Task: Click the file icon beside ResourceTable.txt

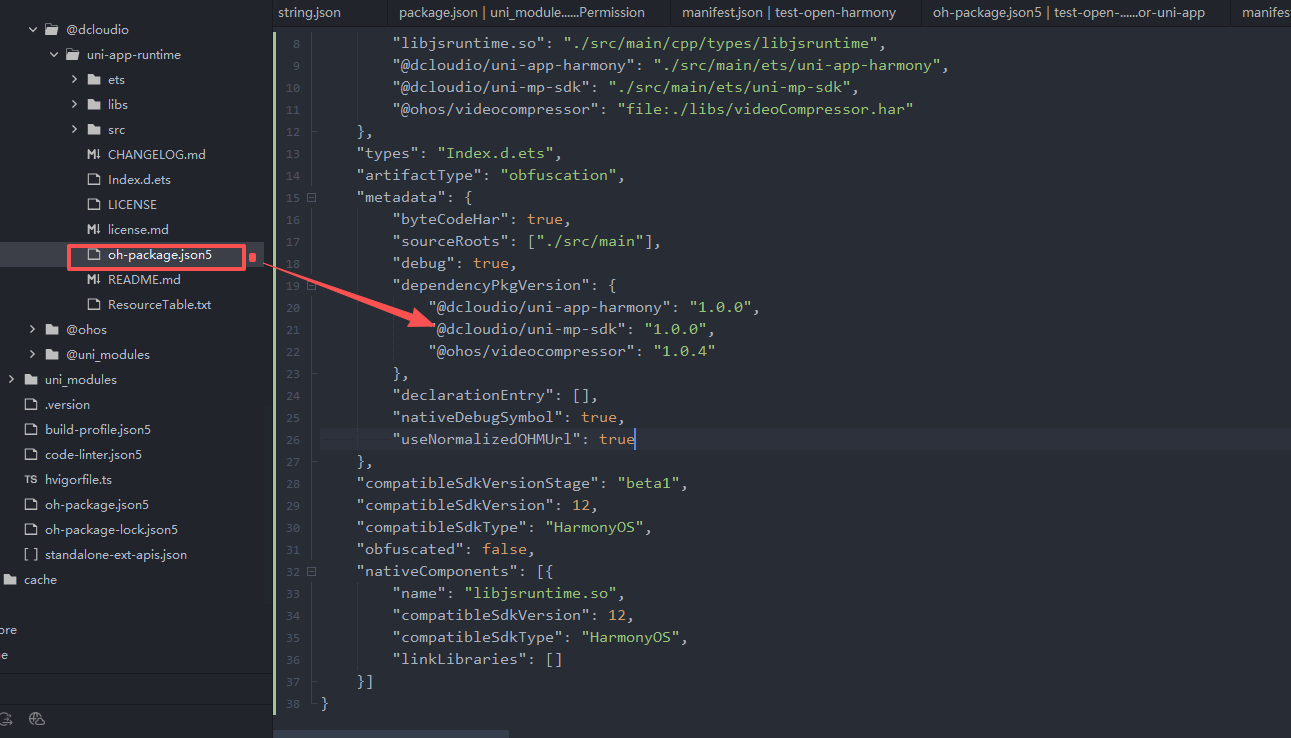Action: point(93,304)
